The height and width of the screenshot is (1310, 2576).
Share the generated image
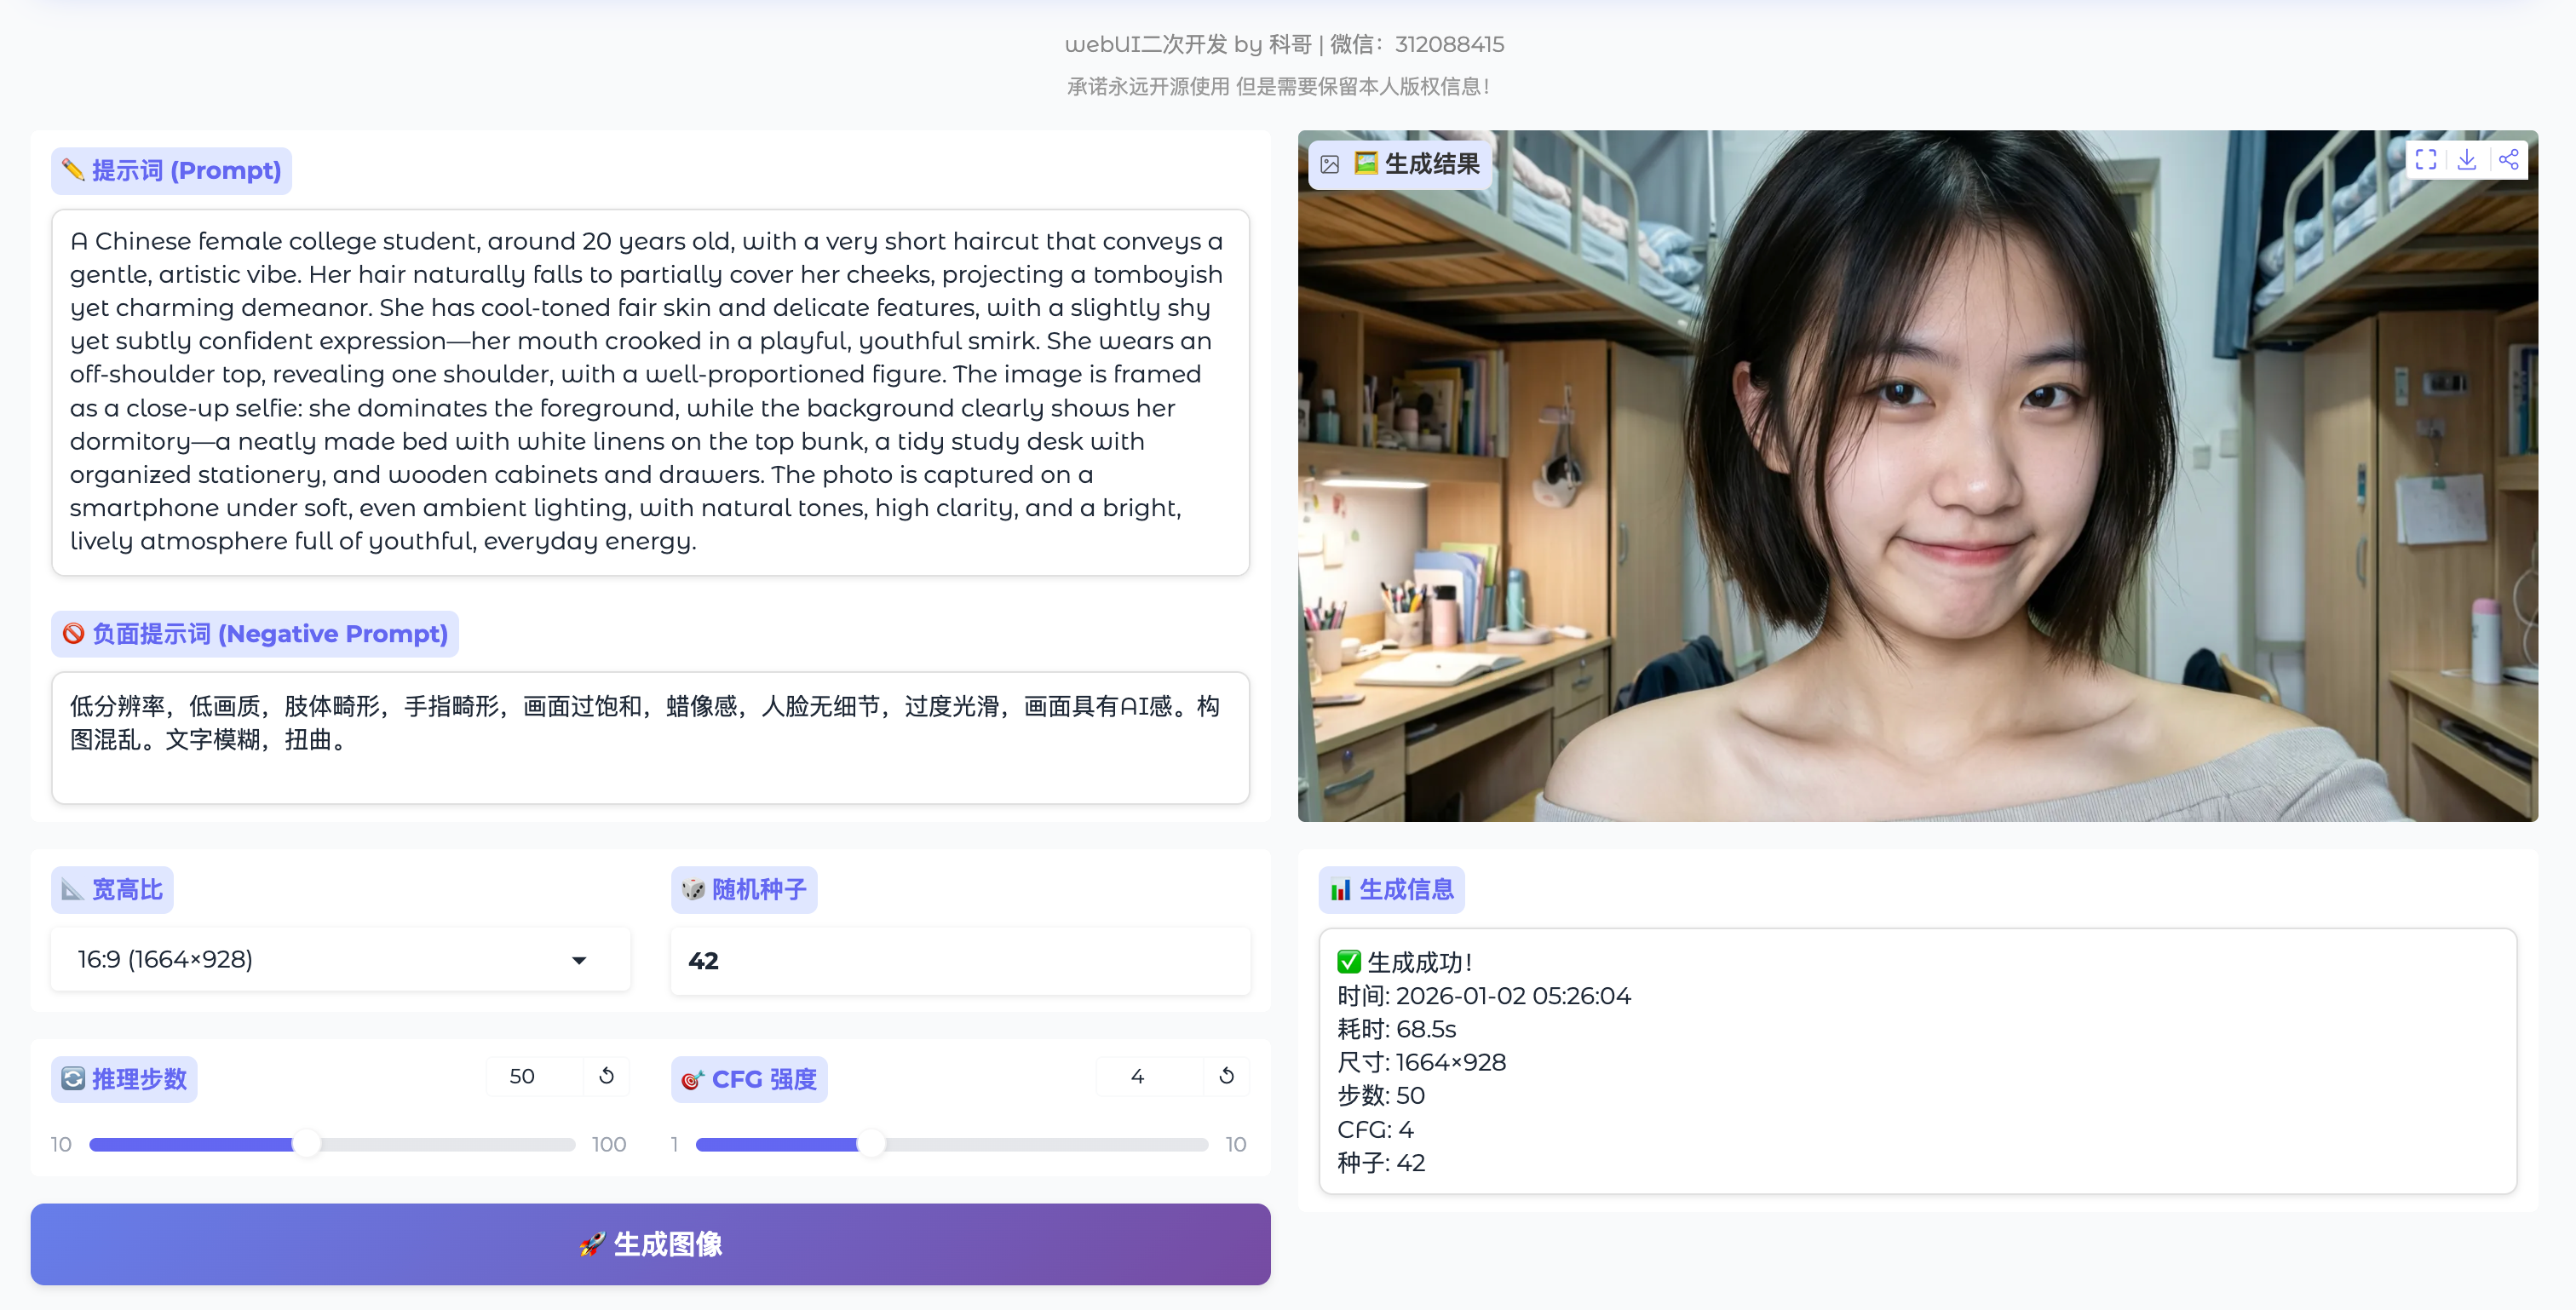(x=2508, y=160)
